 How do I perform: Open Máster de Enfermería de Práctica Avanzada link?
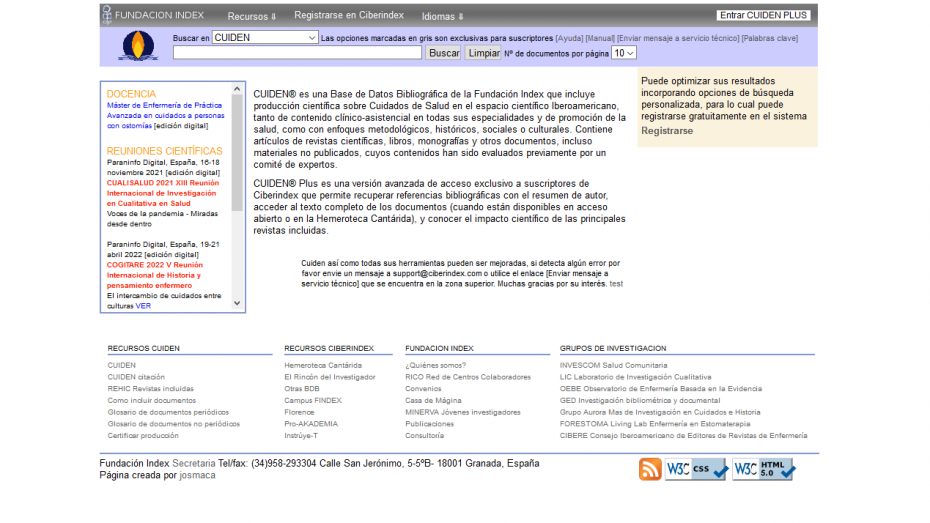165,116
